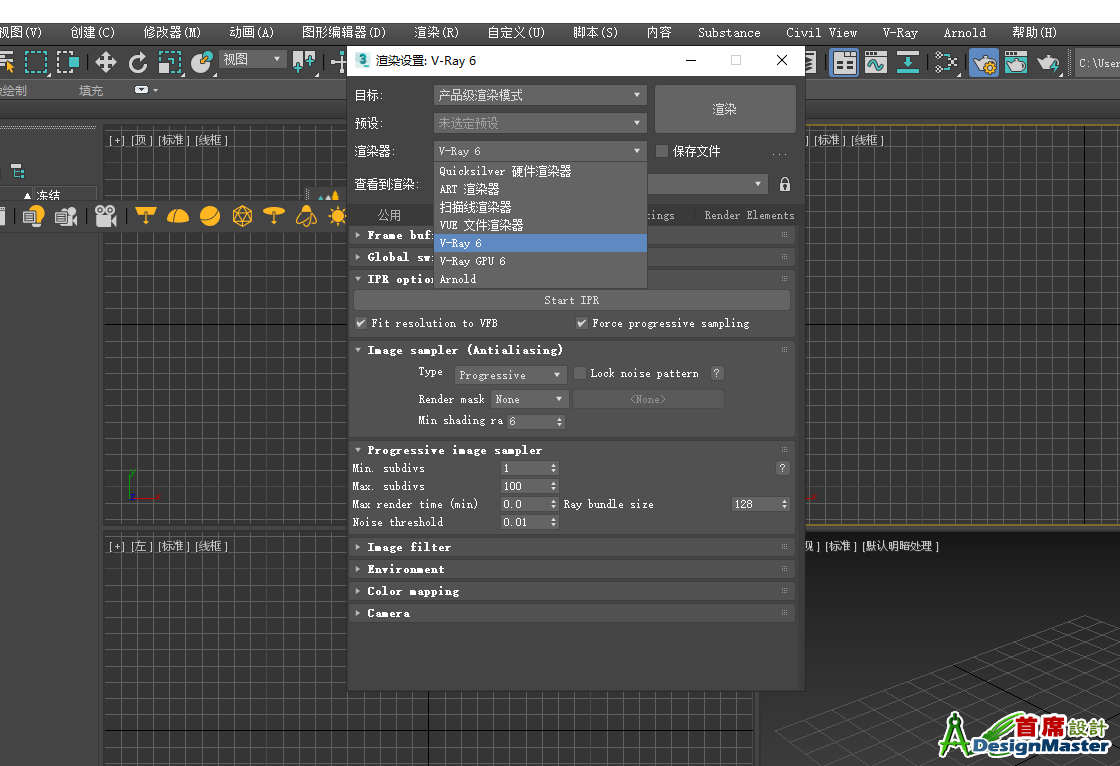
Task: Select the rectangular selection region tool
Action: click(36, 63)
